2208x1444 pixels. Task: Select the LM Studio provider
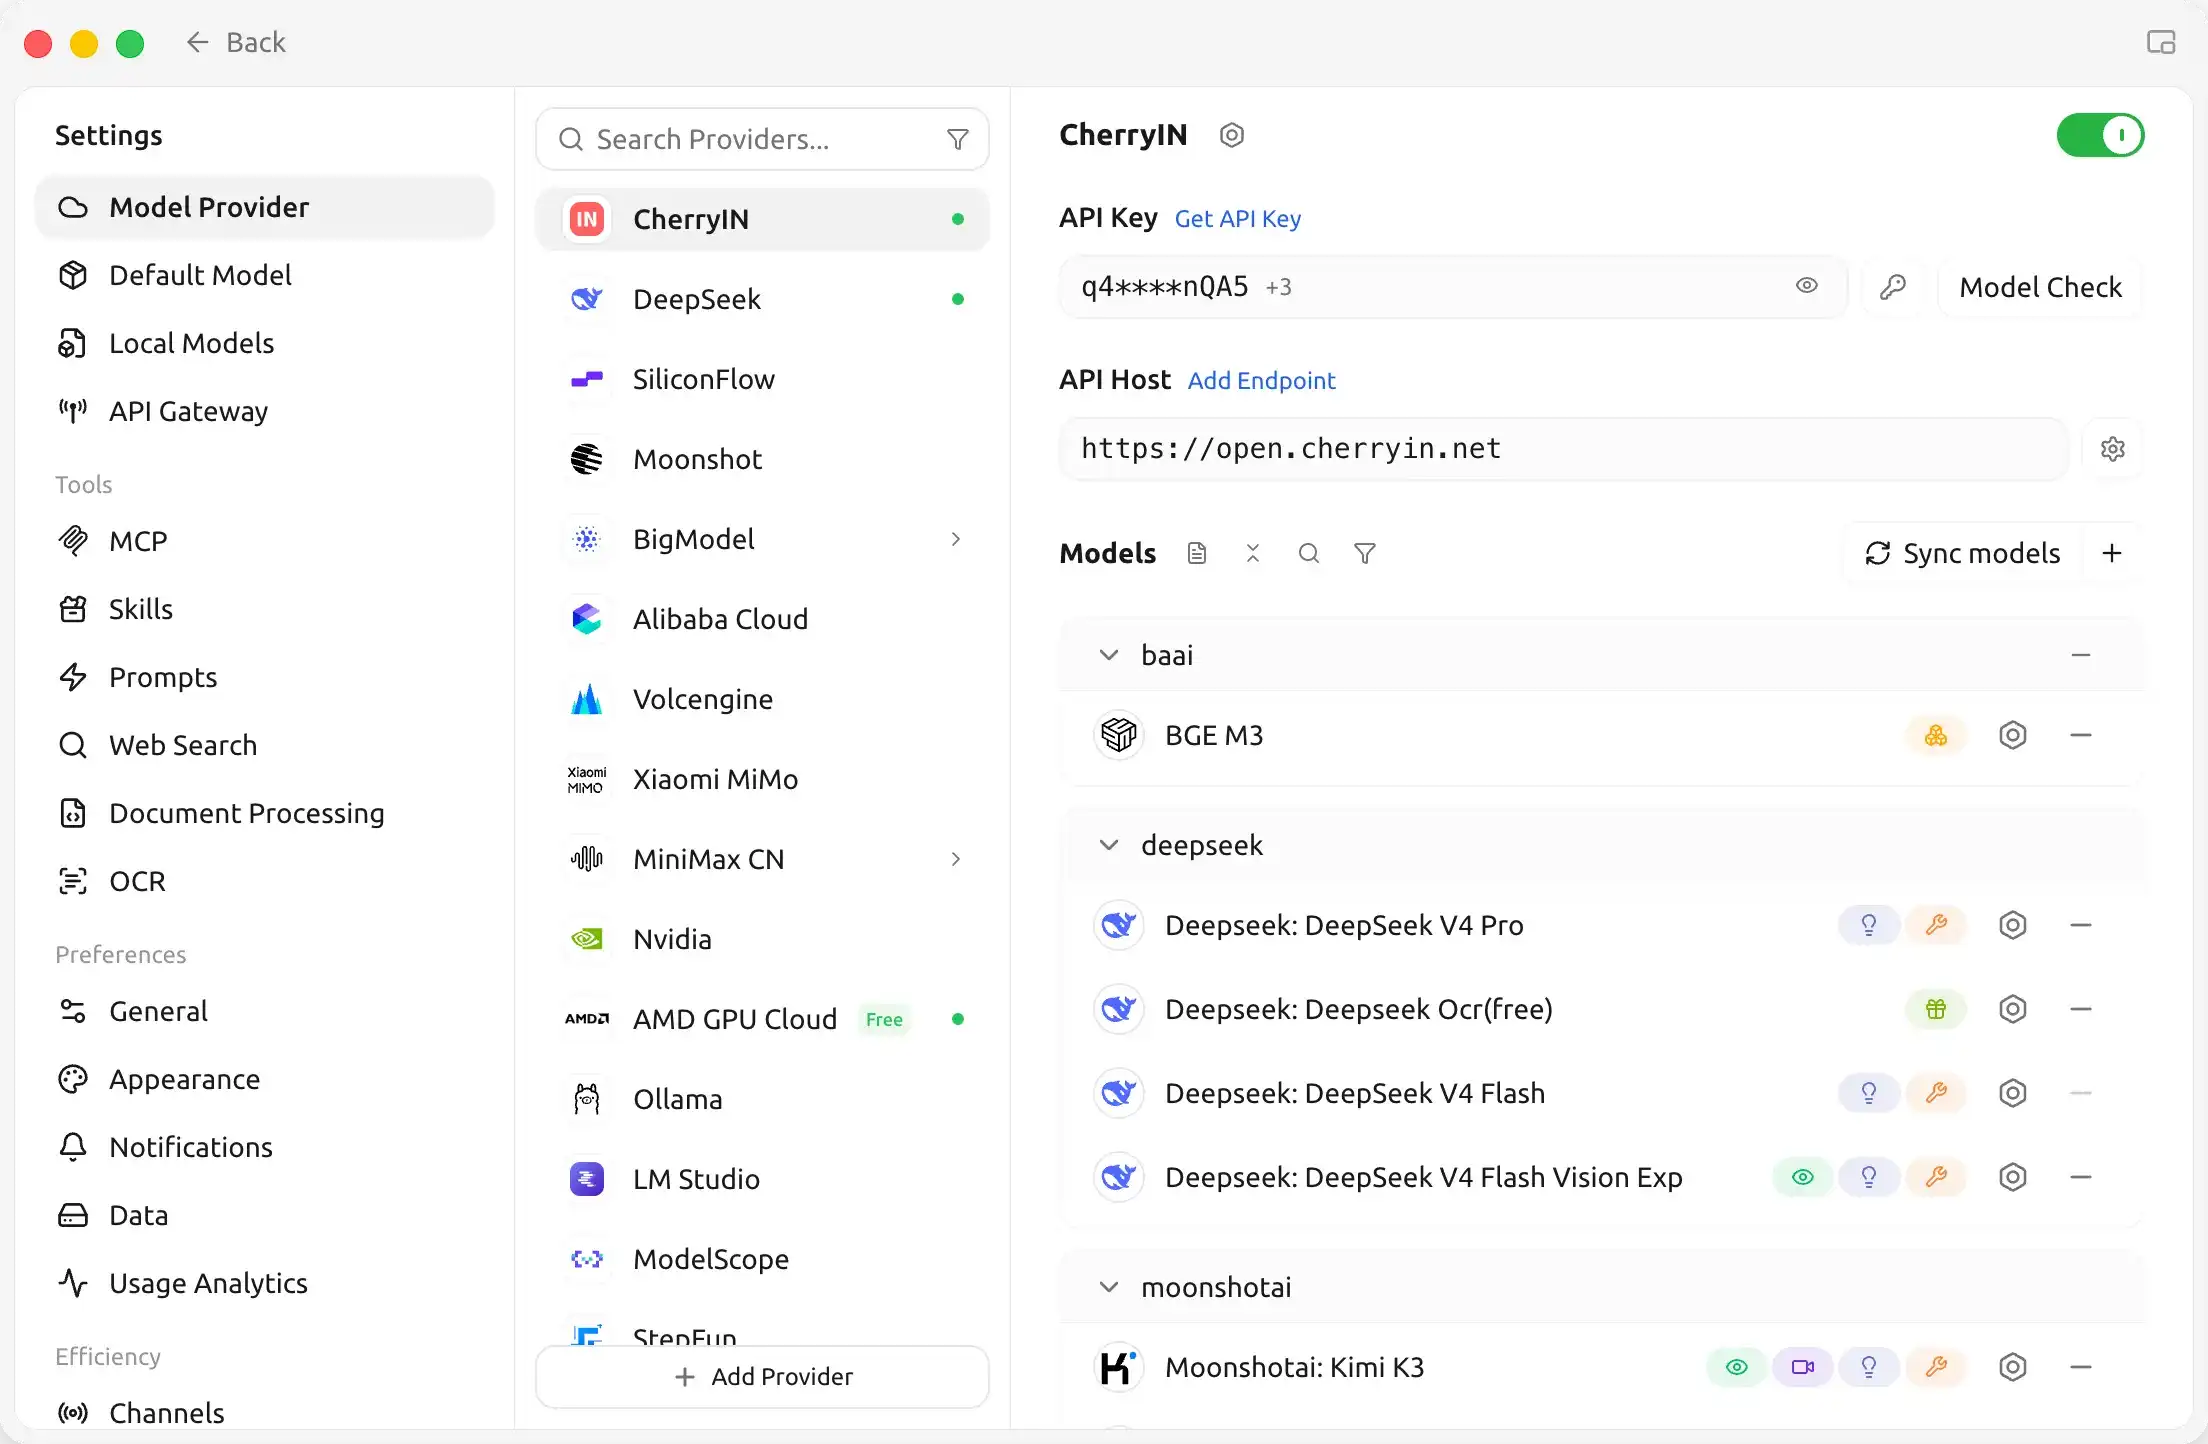coord(763,1179)
